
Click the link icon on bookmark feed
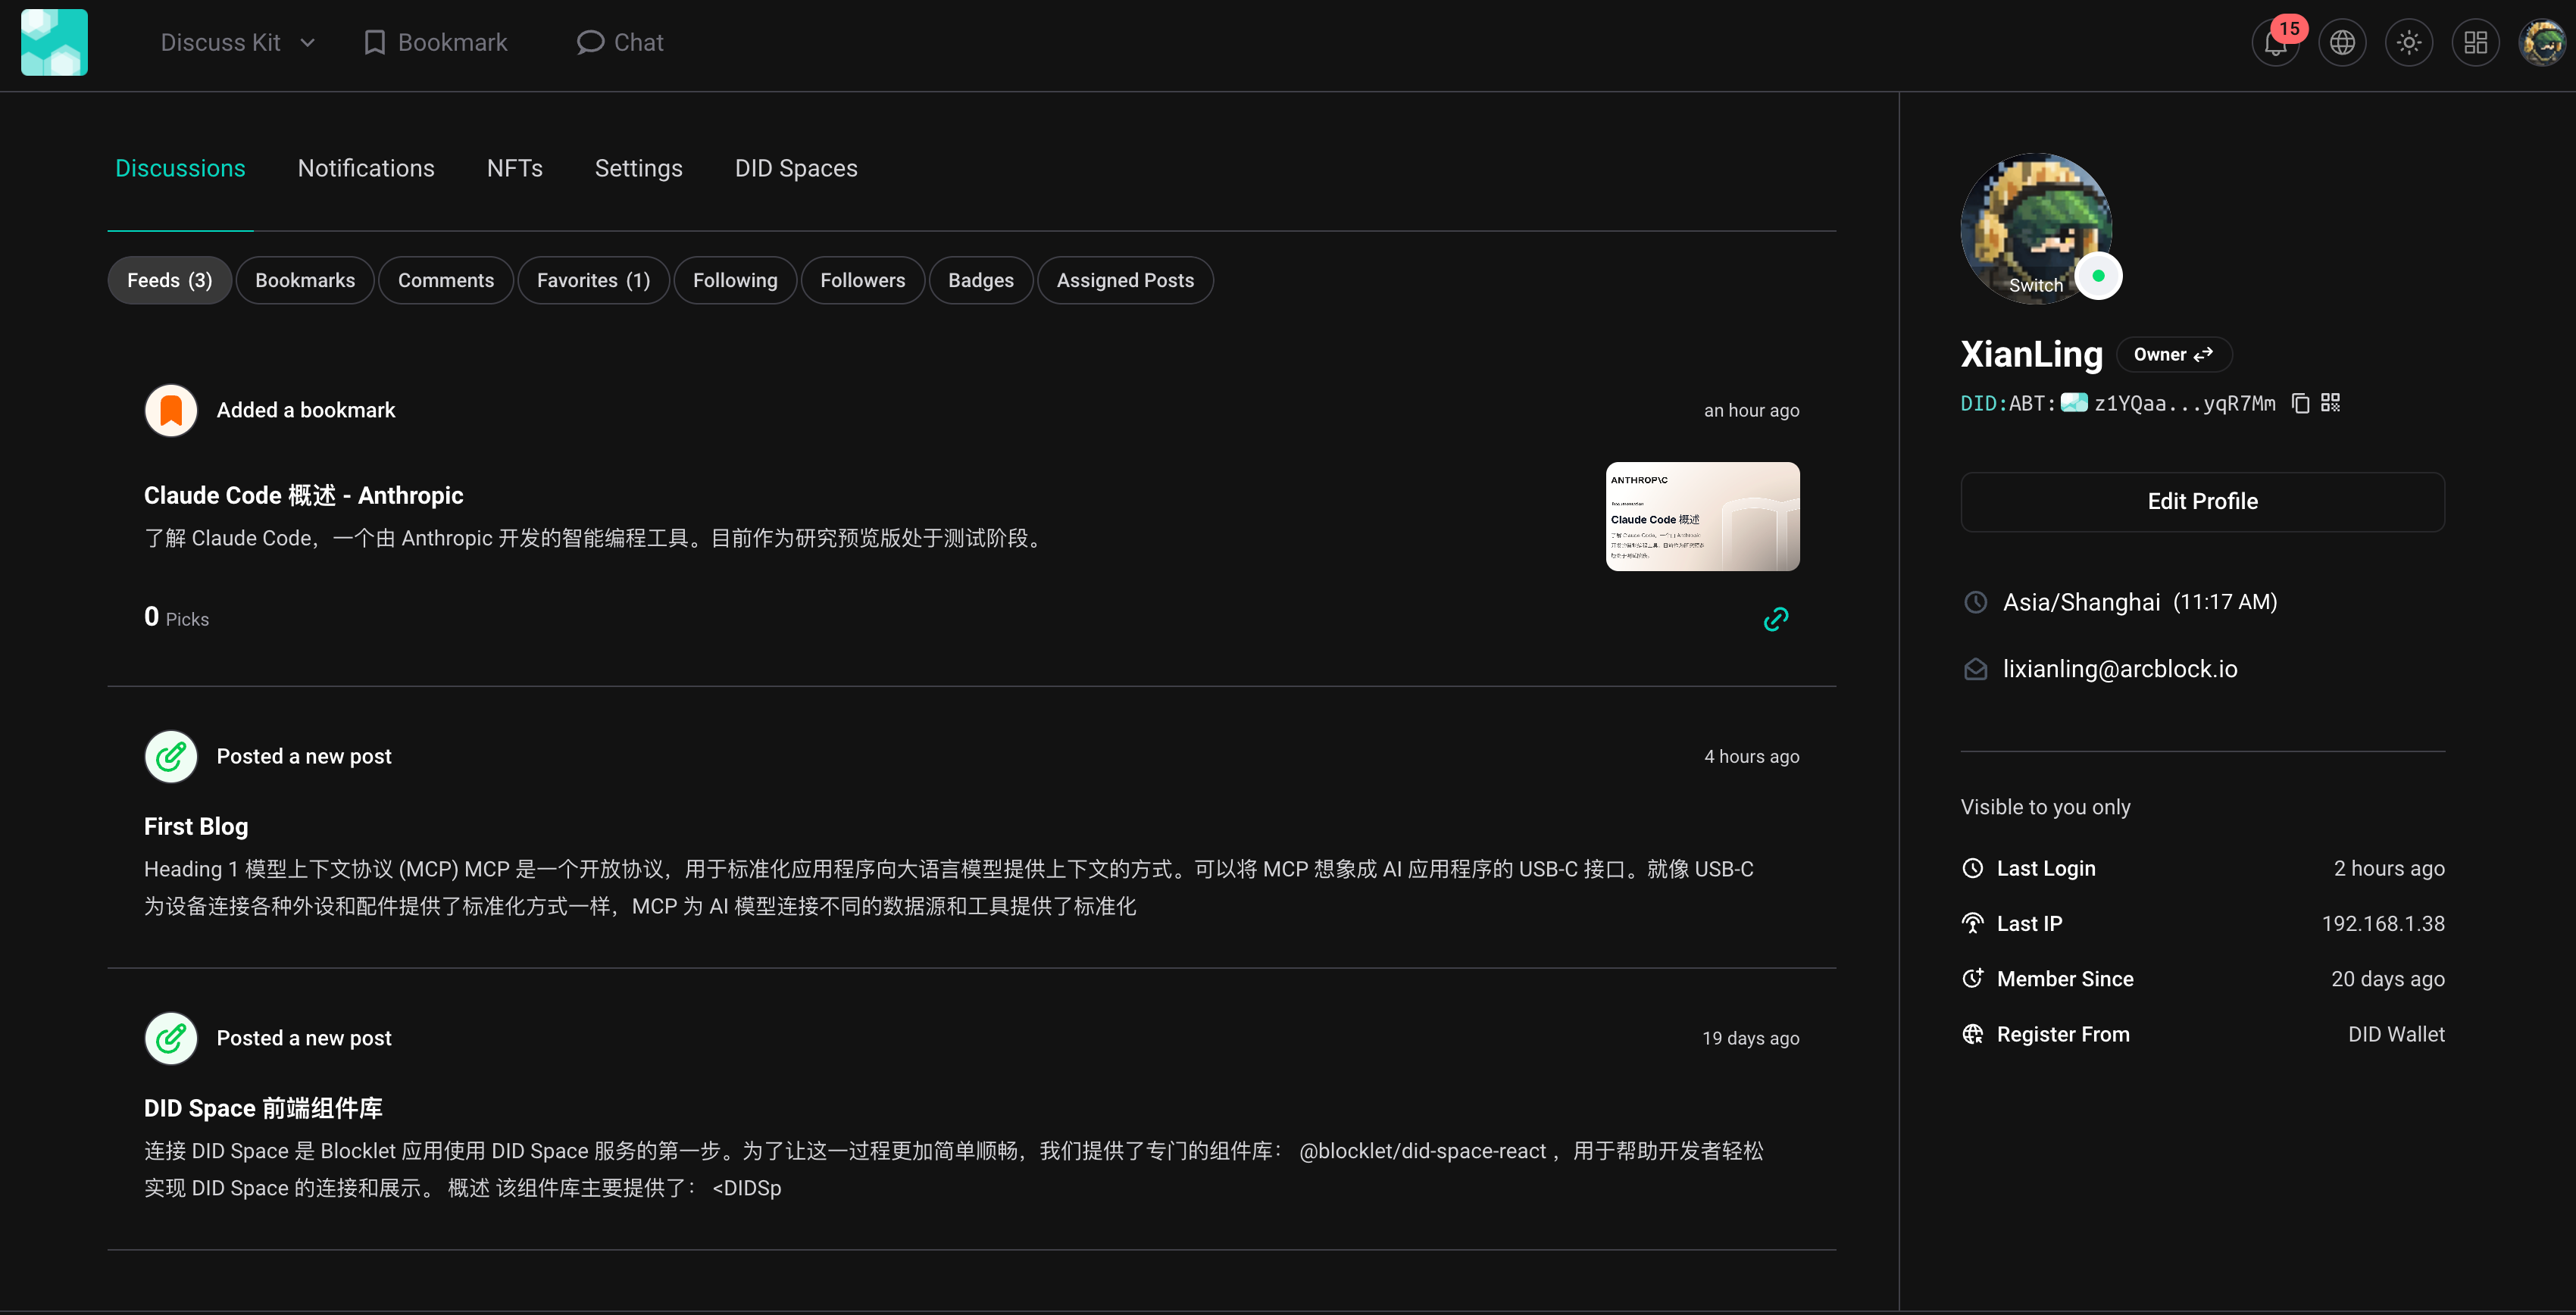coord(1775,620)
